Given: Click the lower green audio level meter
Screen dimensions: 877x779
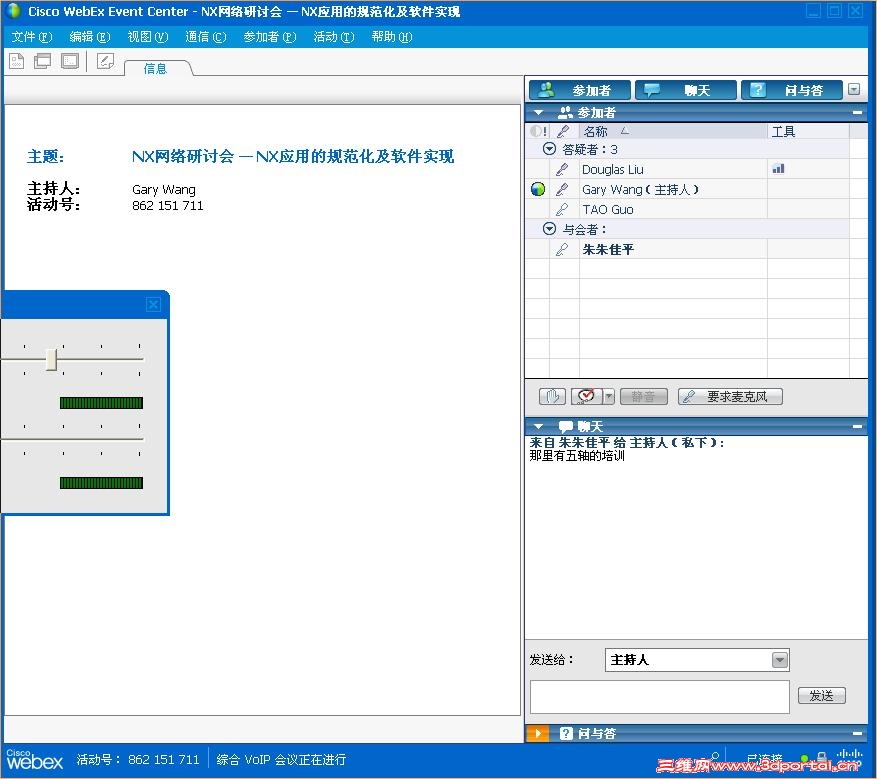Looking at the screenshot, I should [101, 483].
